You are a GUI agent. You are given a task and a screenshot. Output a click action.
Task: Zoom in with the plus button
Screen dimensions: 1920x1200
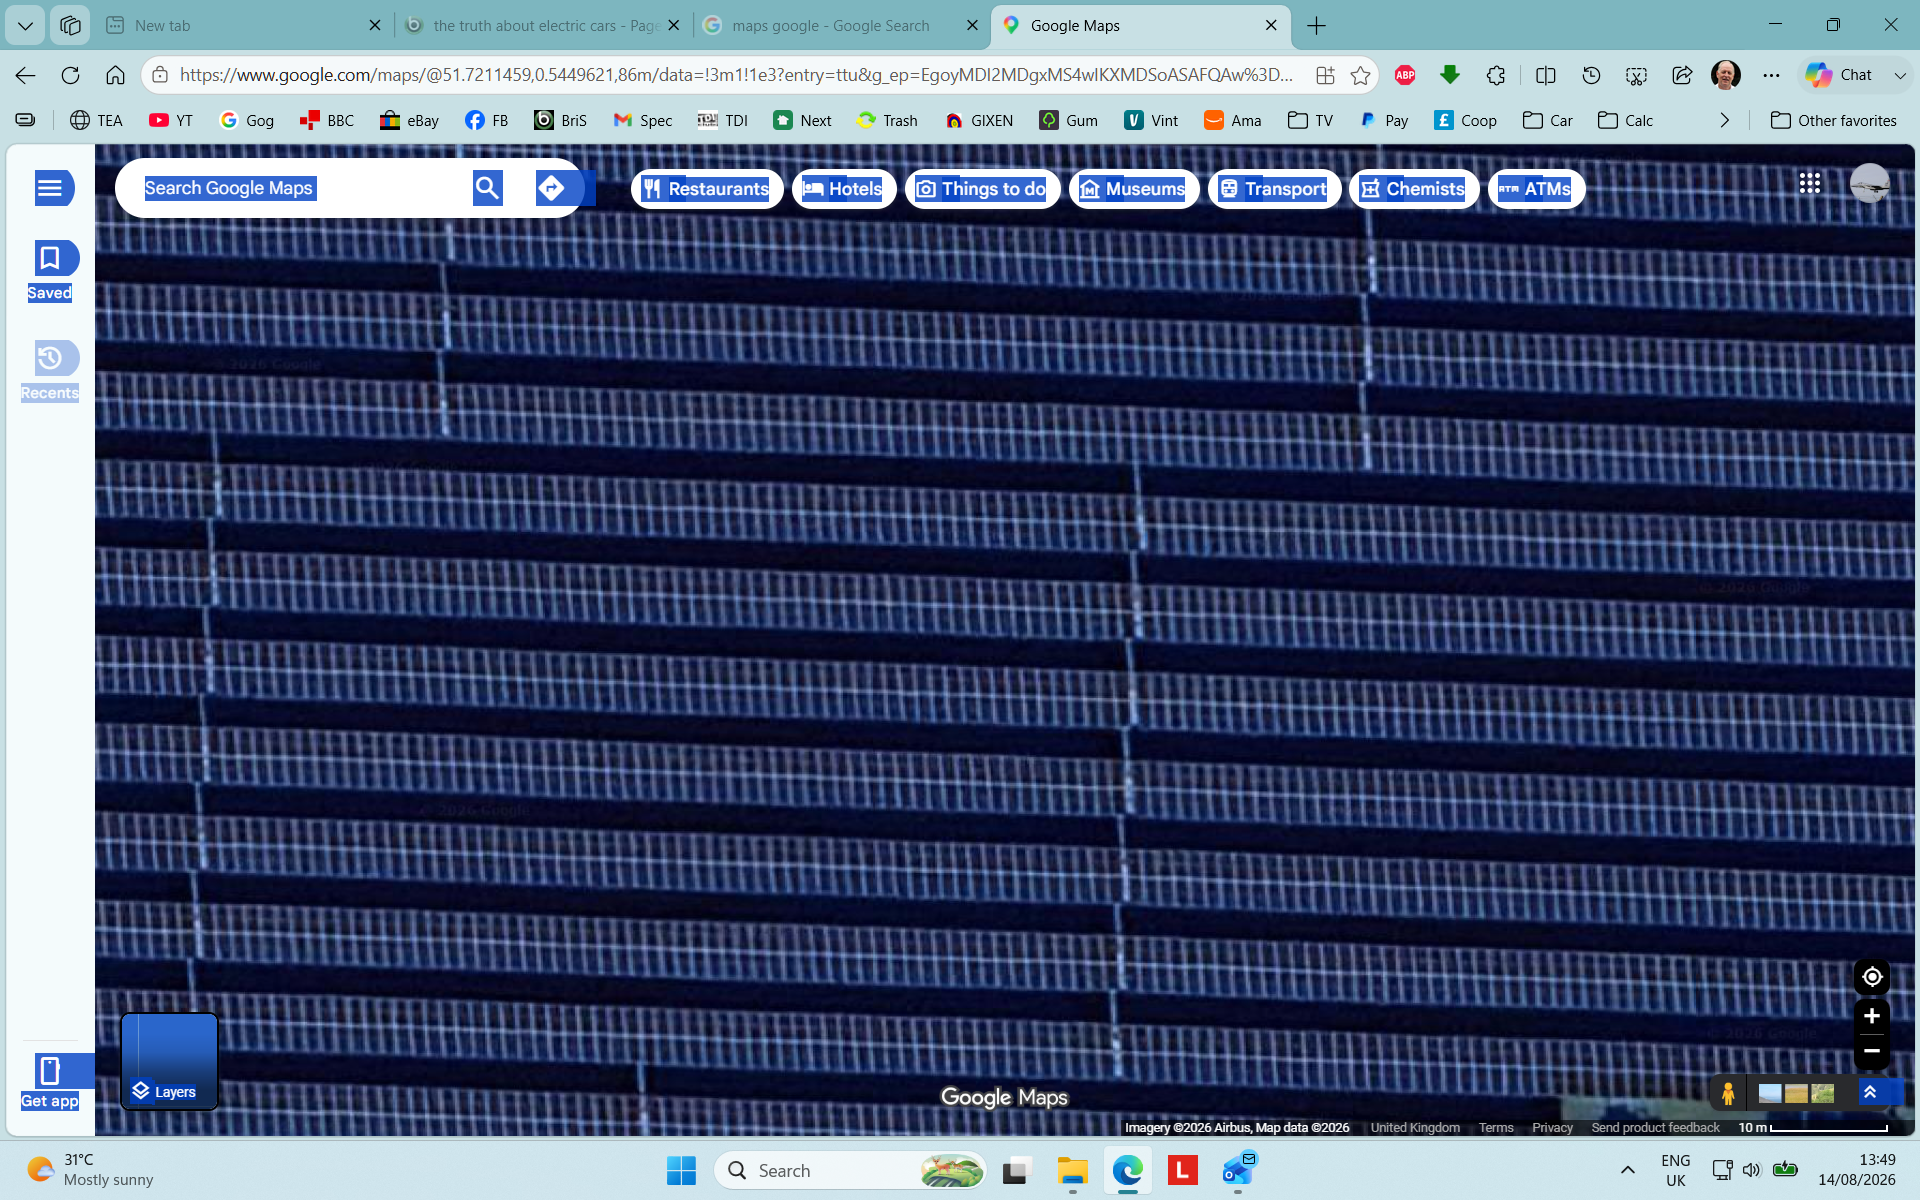1872,1016
